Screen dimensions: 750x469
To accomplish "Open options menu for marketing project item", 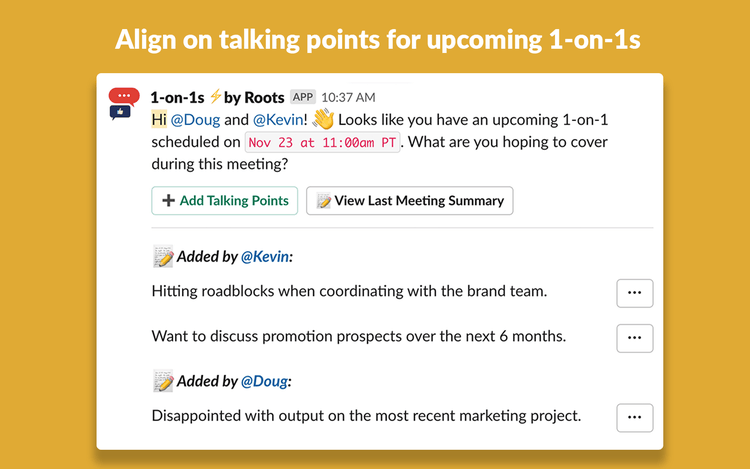I will pos(634,418).
